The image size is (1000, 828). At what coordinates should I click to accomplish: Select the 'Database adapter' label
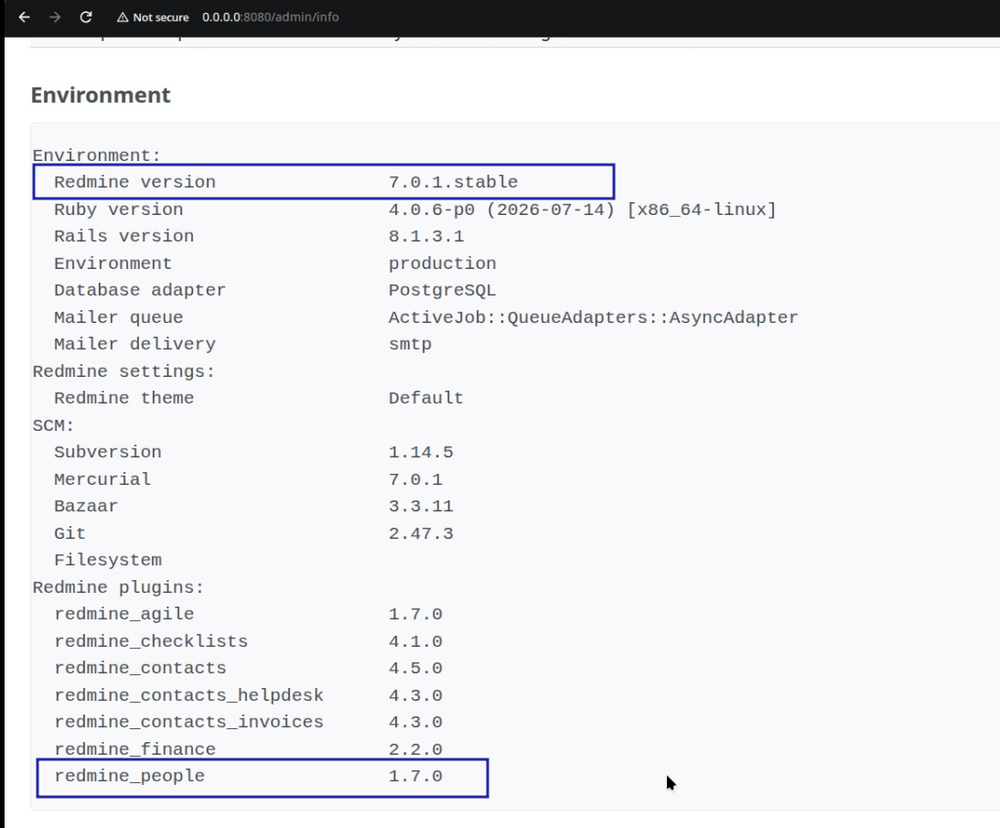click(140, 291)
